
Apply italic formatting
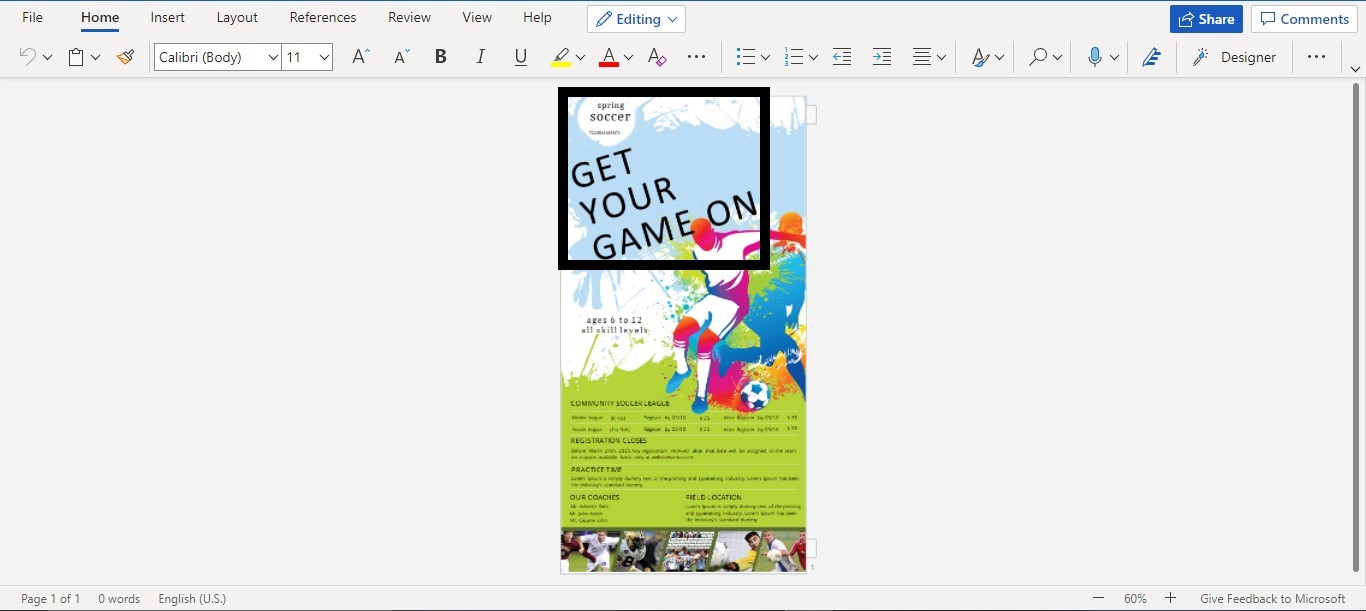pos(480,57)
